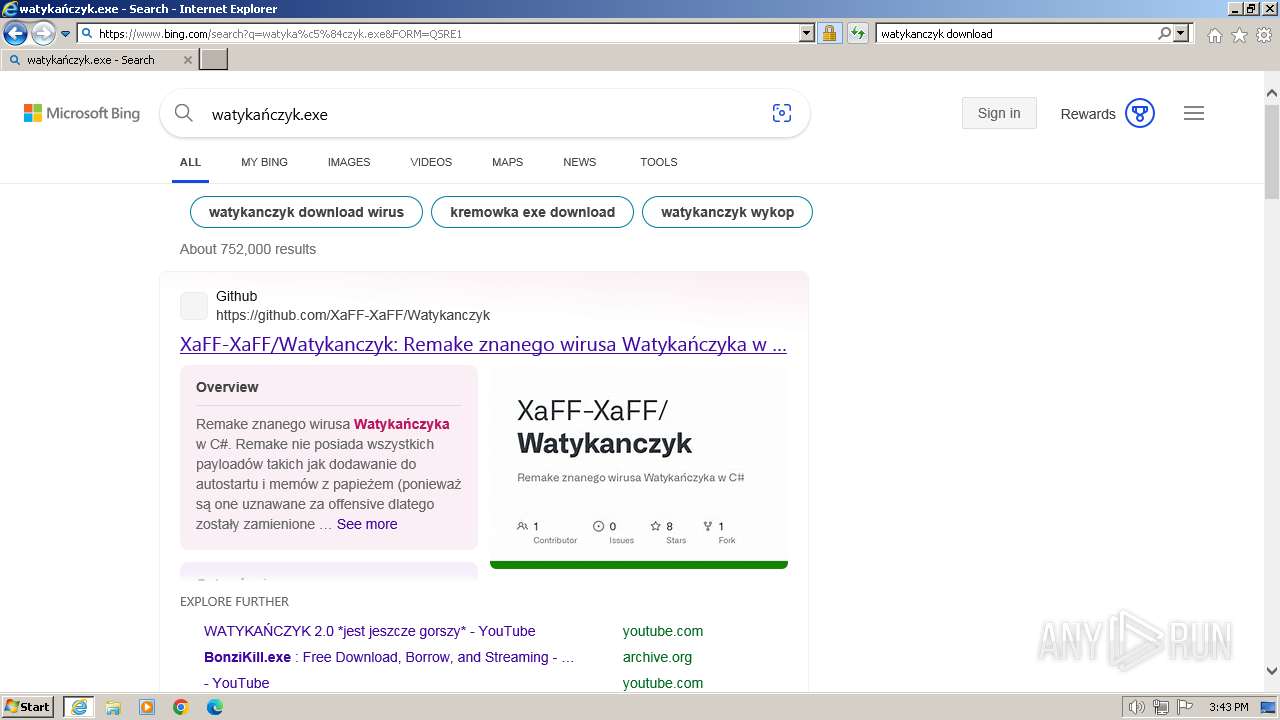Go back with the IE Back arrow
Viewport: 1280px width, 720px height.
point(15,33)
